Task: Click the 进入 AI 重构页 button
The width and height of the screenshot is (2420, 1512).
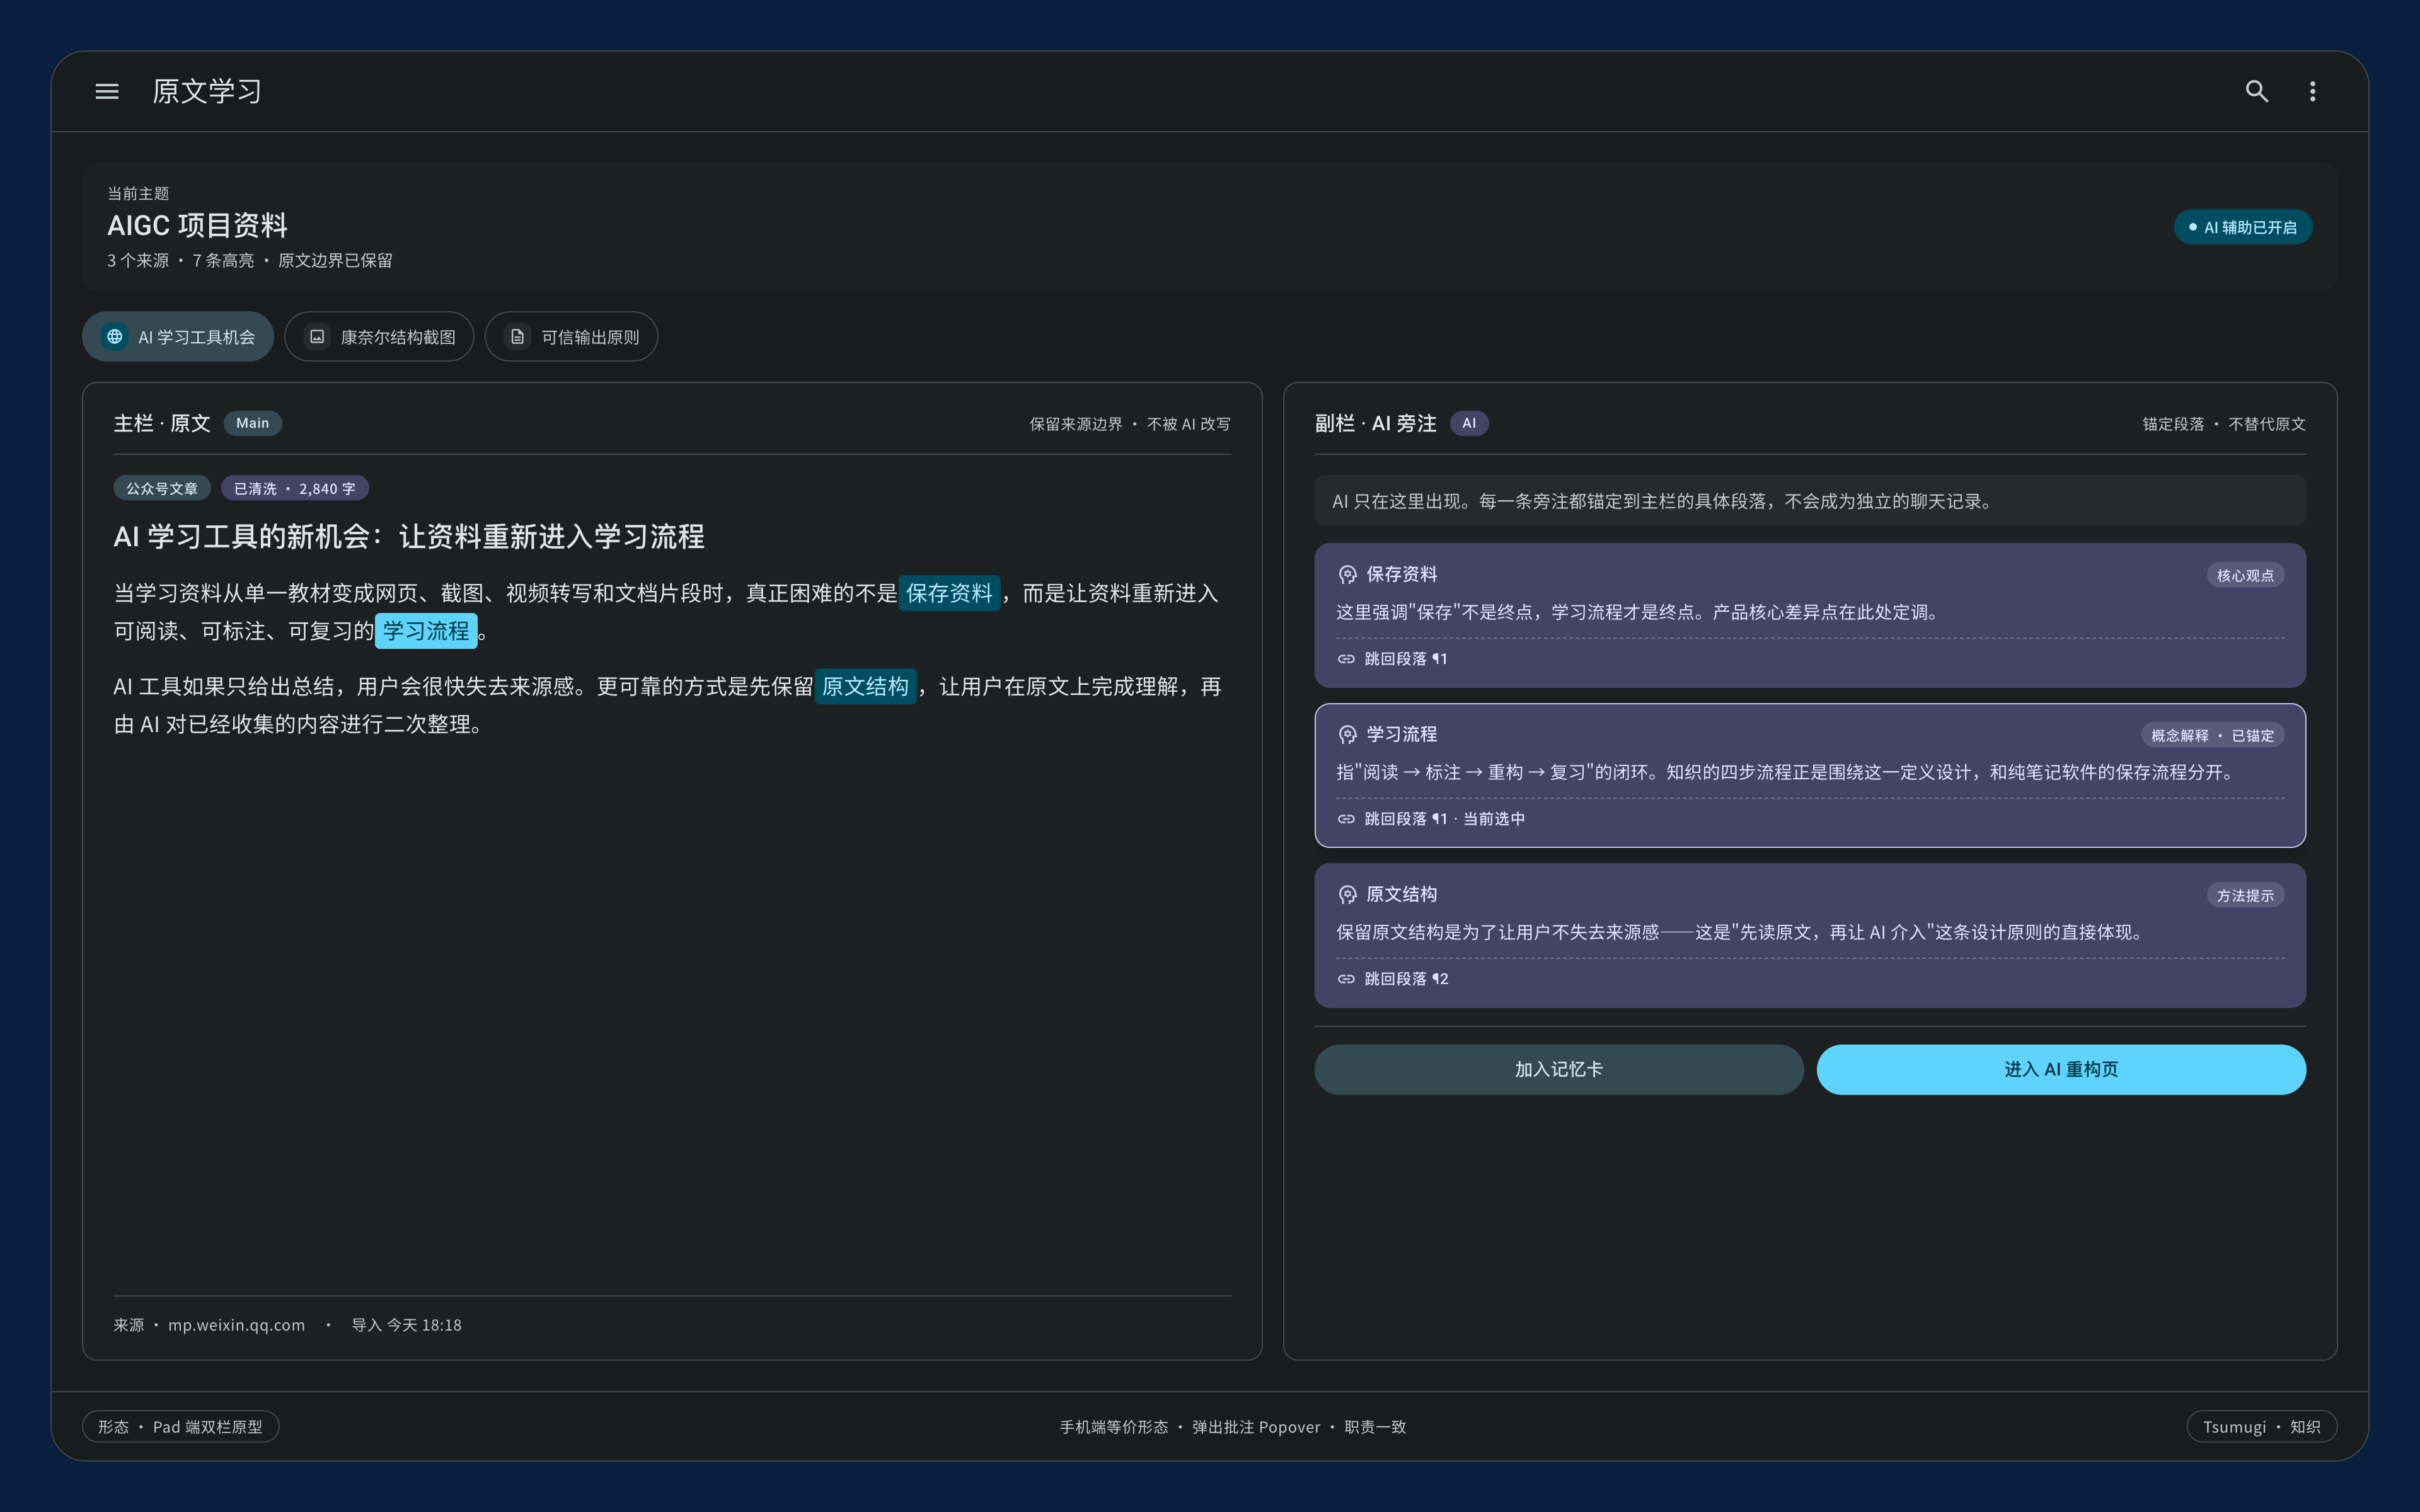Action: [x=2061, y=1069]
